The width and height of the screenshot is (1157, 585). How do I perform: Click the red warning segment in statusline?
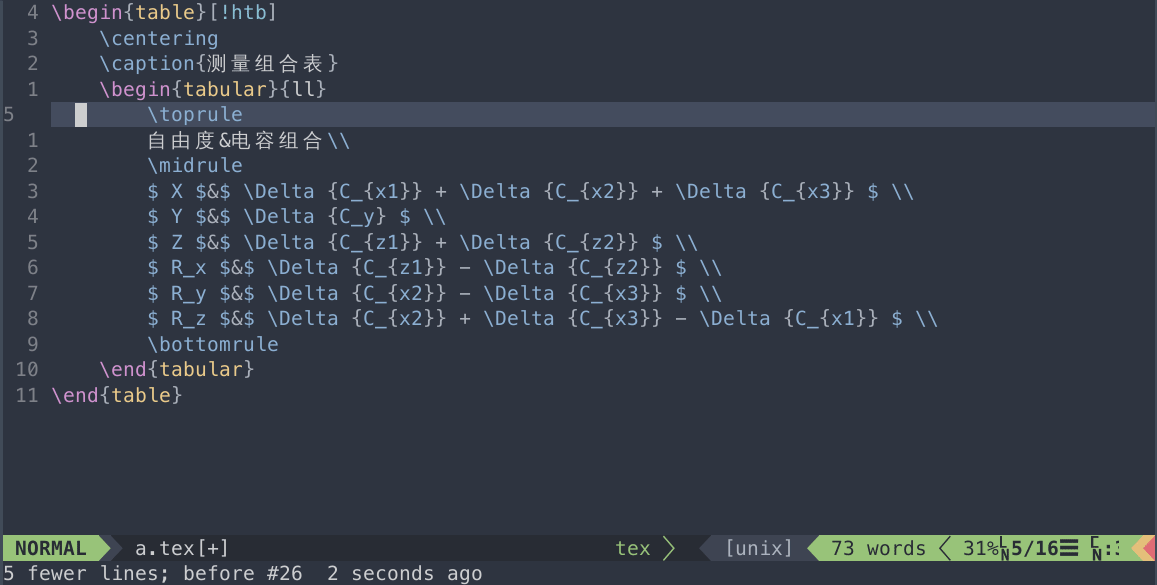(x=1150, y=548)
